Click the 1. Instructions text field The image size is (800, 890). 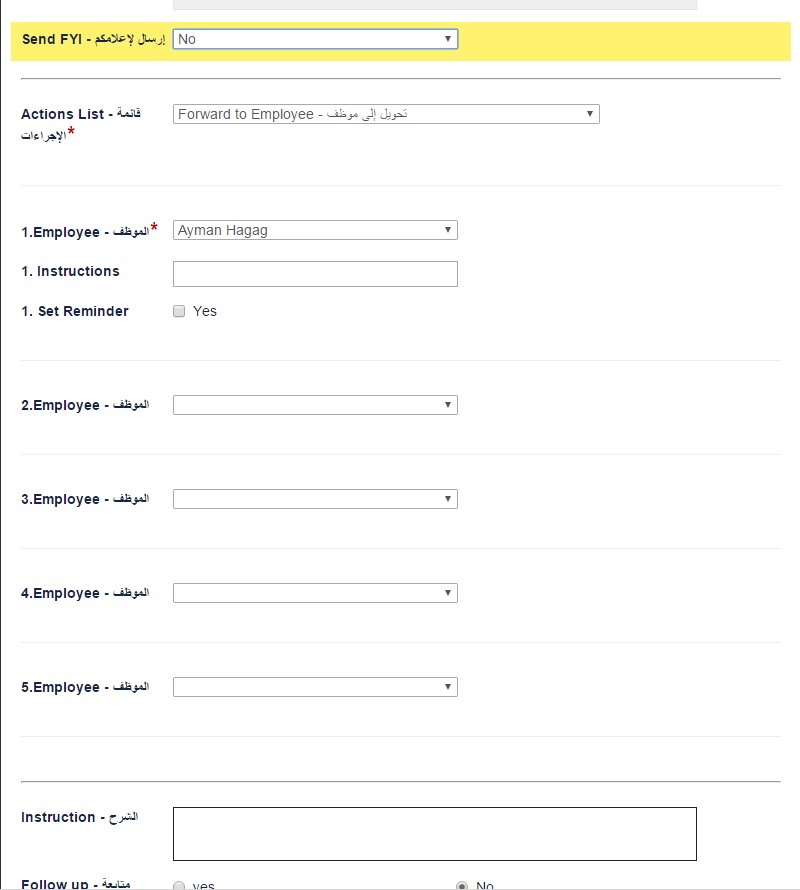[x=315, y=274]
